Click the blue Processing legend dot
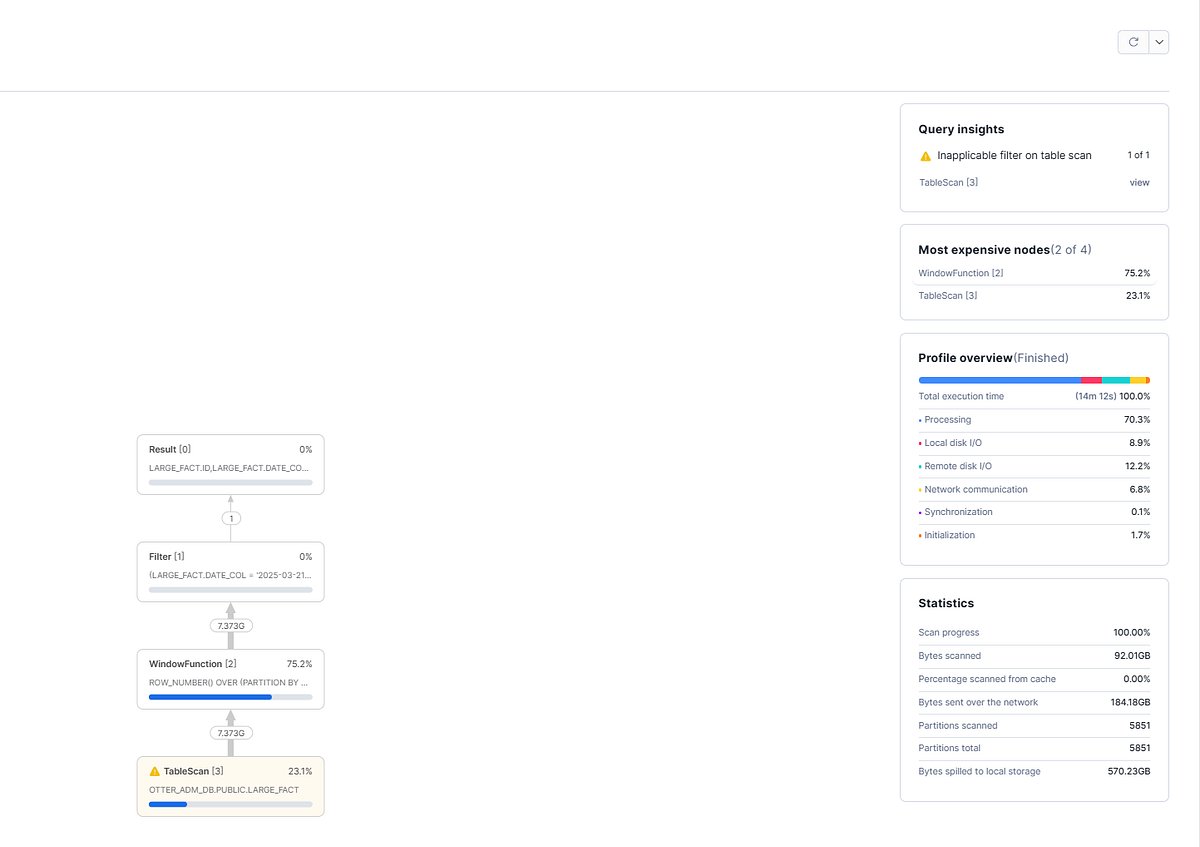Viewport: 1200px width, 847px height. [921, 419]
